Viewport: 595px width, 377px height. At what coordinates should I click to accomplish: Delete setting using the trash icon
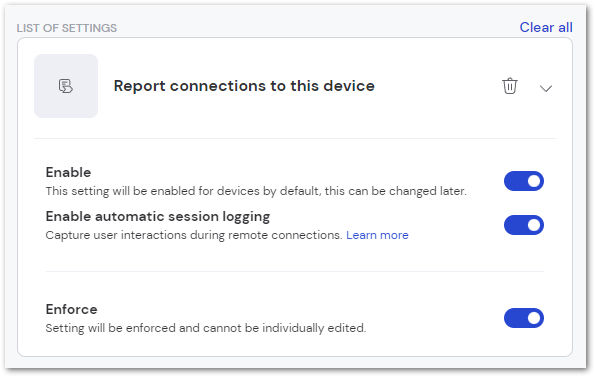click(x=510, y=86)
